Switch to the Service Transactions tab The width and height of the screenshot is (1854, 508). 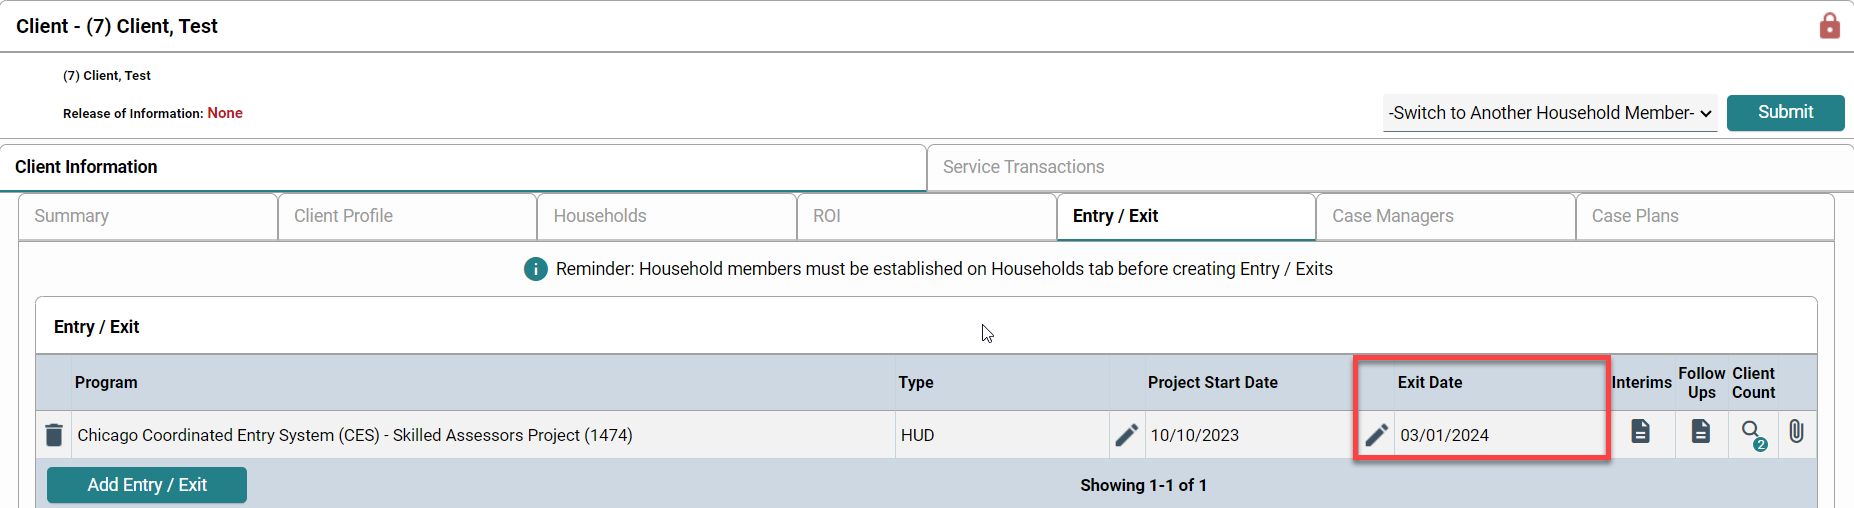pos(1023,167)
